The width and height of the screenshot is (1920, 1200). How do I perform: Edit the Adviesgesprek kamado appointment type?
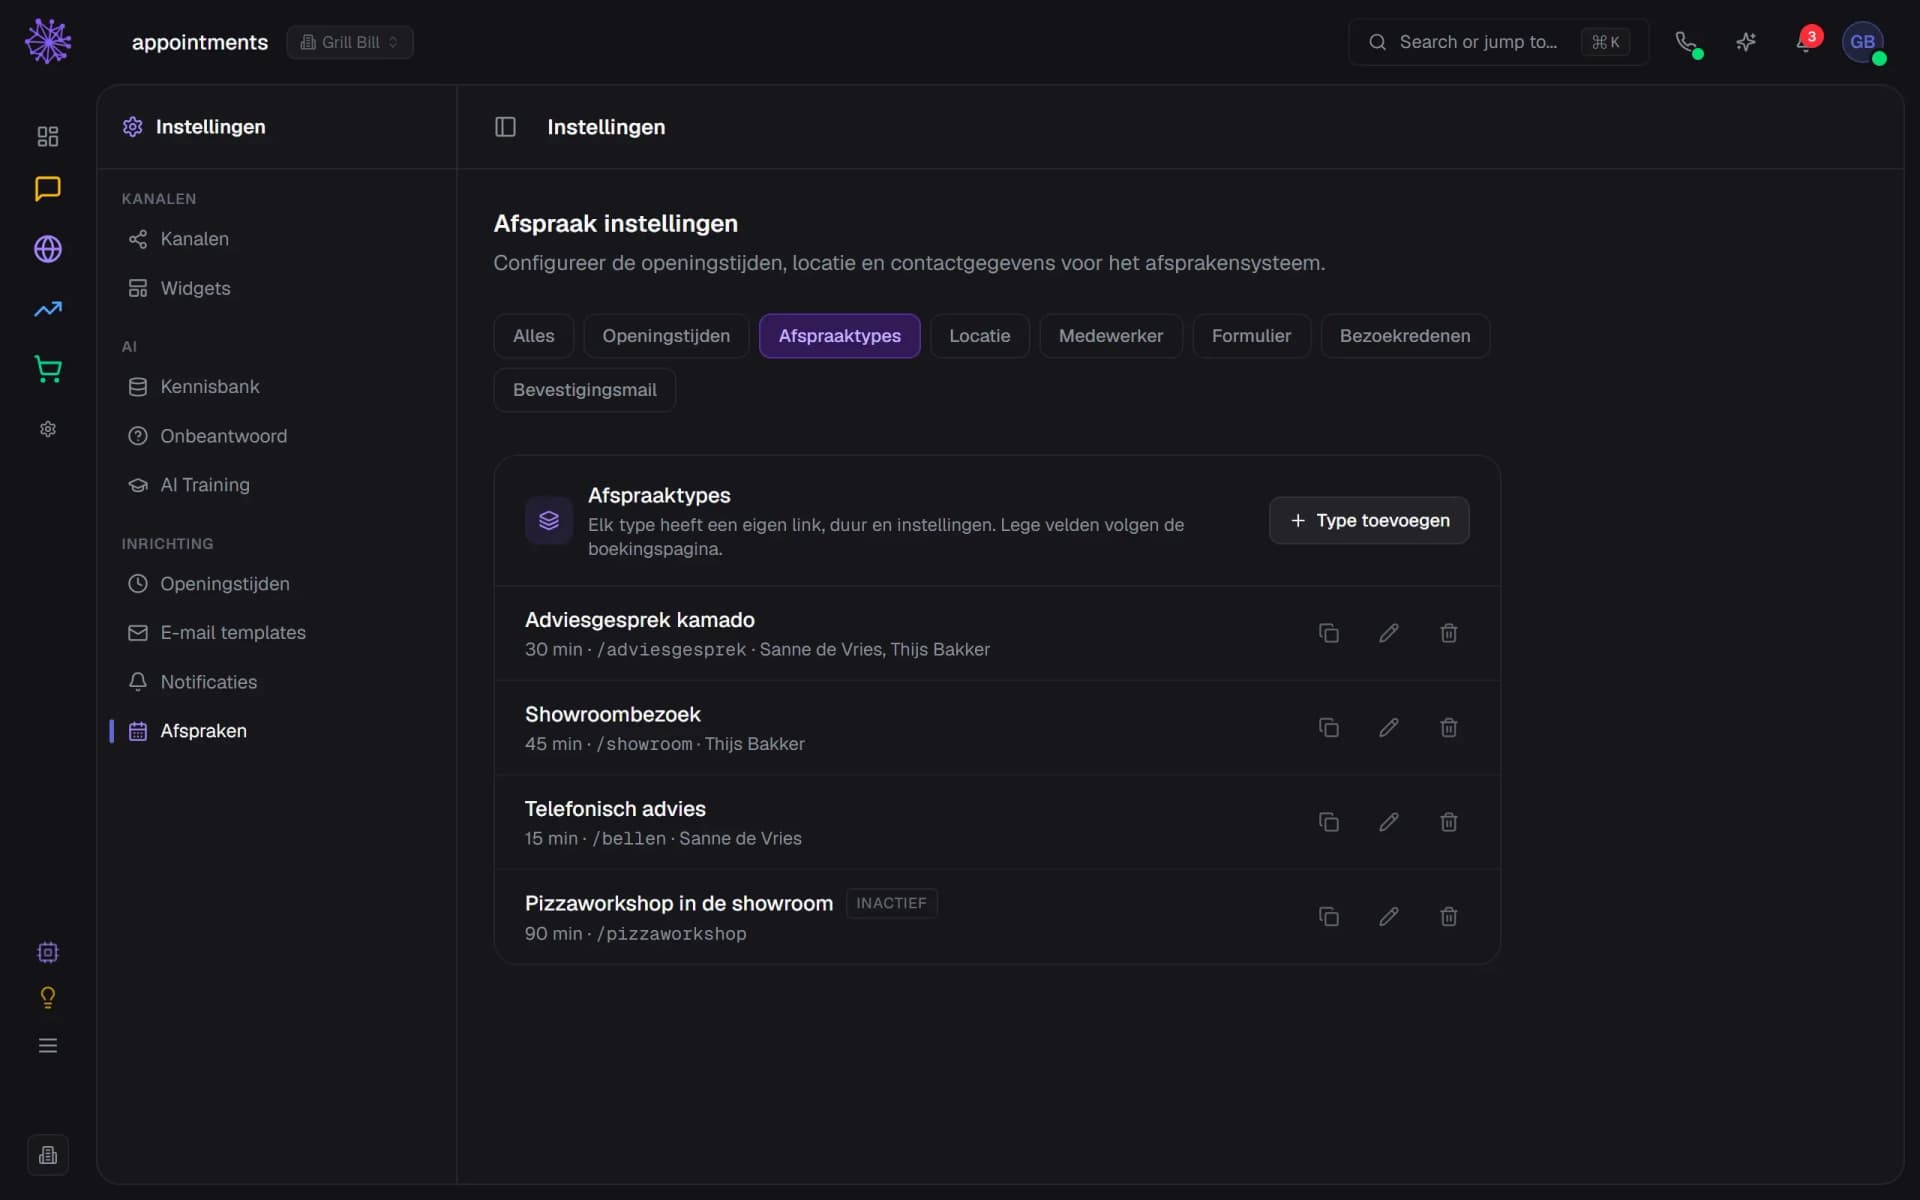1388,633
